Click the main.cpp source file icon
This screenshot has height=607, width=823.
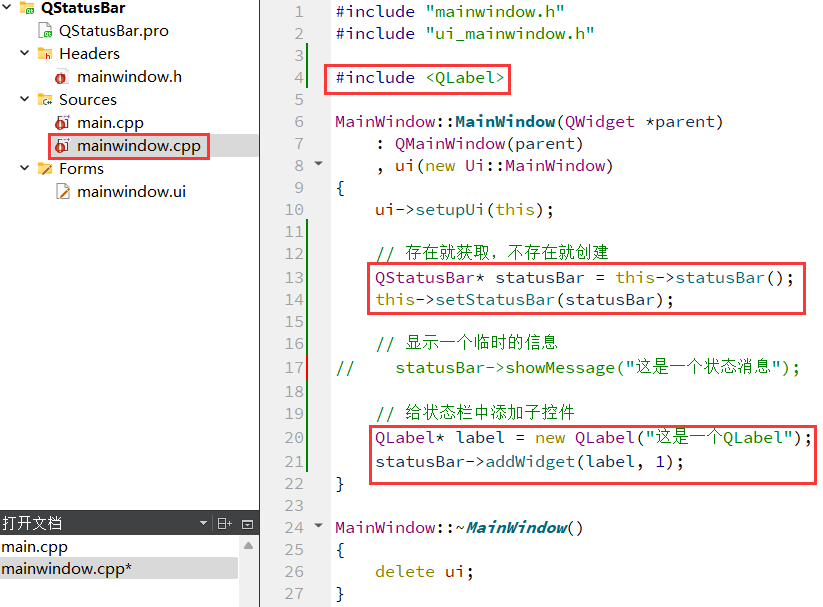(62, 122)
